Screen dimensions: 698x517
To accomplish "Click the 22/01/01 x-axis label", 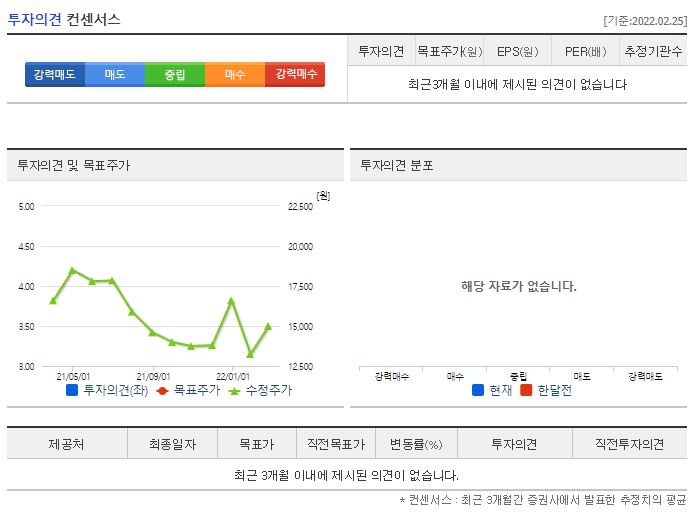I will [x=233, y=376].
